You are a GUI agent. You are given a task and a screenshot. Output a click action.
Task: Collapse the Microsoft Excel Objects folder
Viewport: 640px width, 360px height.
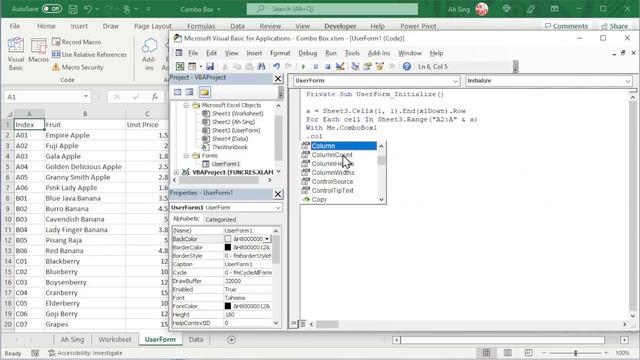pos(186,105)
